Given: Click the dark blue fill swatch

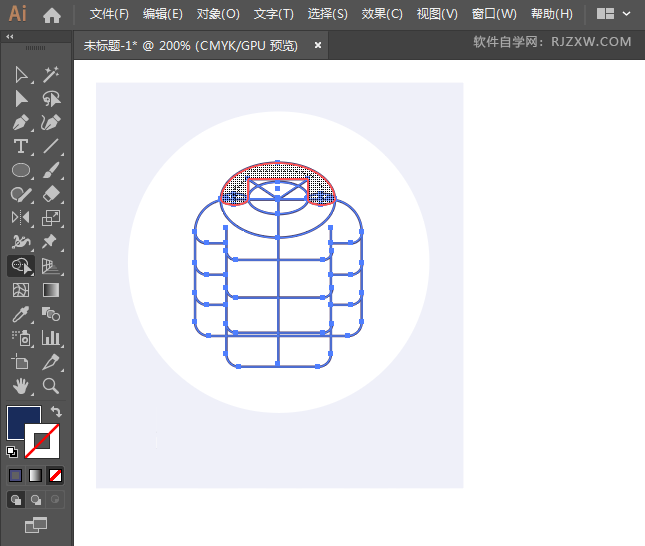Looking at the screenshot, I should (23, 422).
